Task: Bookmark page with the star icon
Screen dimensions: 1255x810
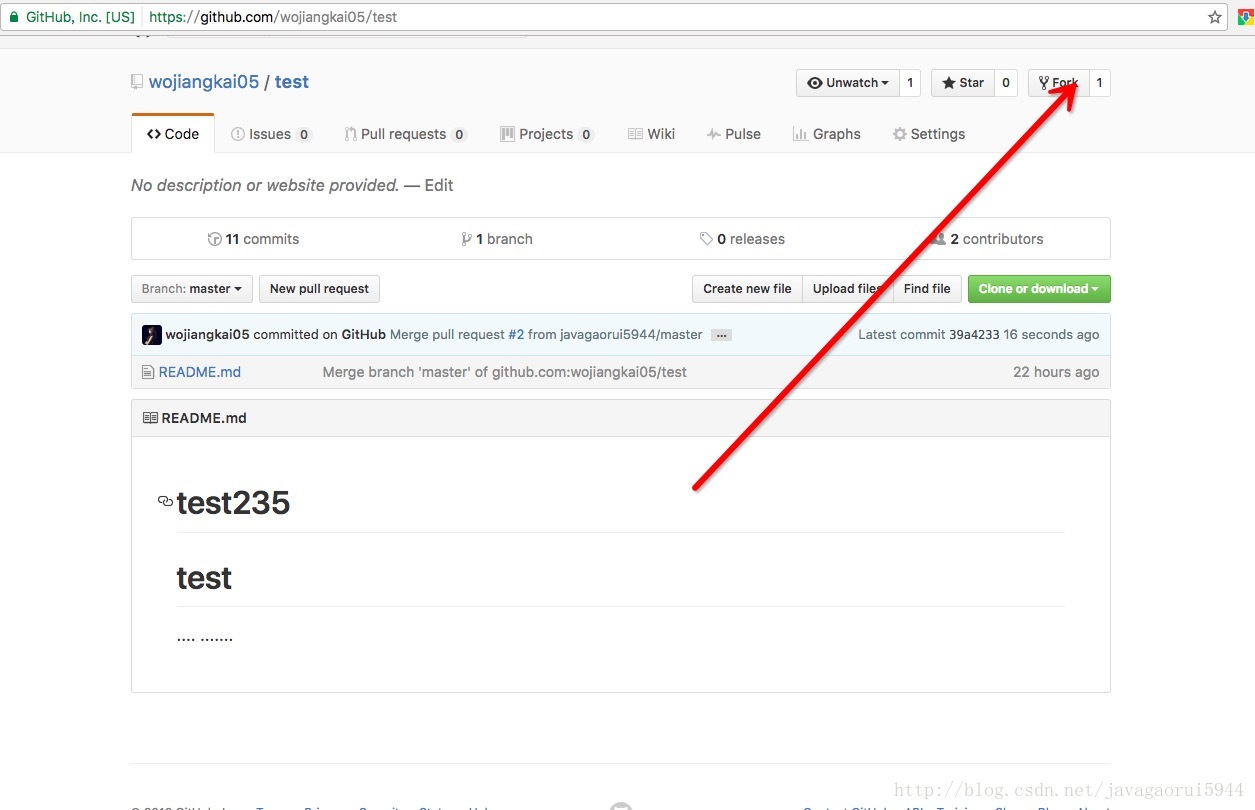Action: point(1215,17)
